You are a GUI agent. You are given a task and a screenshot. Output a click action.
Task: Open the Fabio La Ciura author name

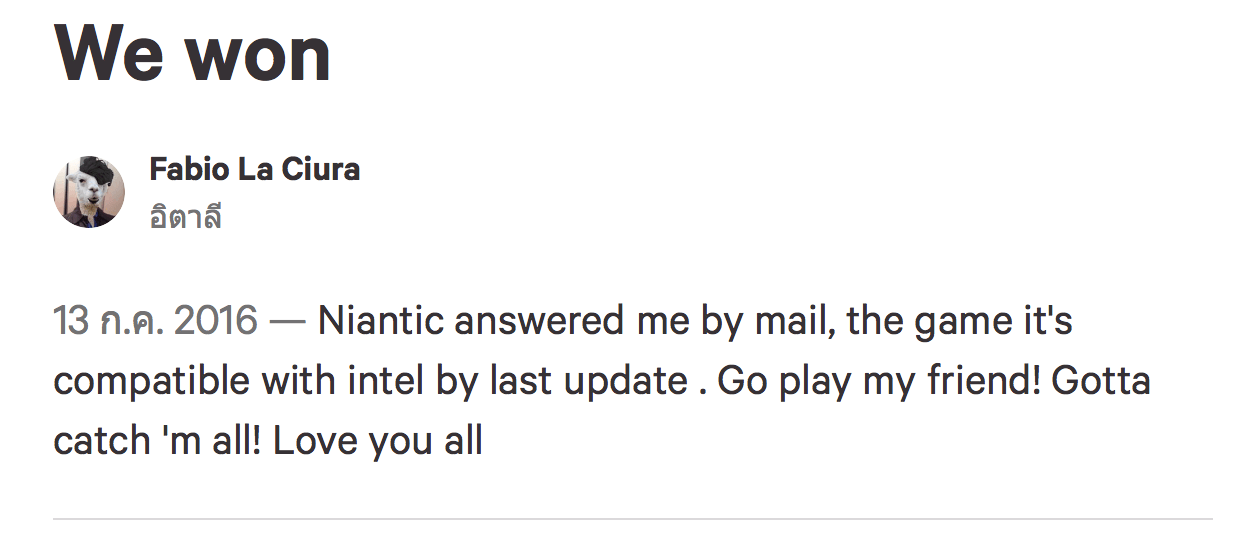pyautogui.click(x=254, y=169)
